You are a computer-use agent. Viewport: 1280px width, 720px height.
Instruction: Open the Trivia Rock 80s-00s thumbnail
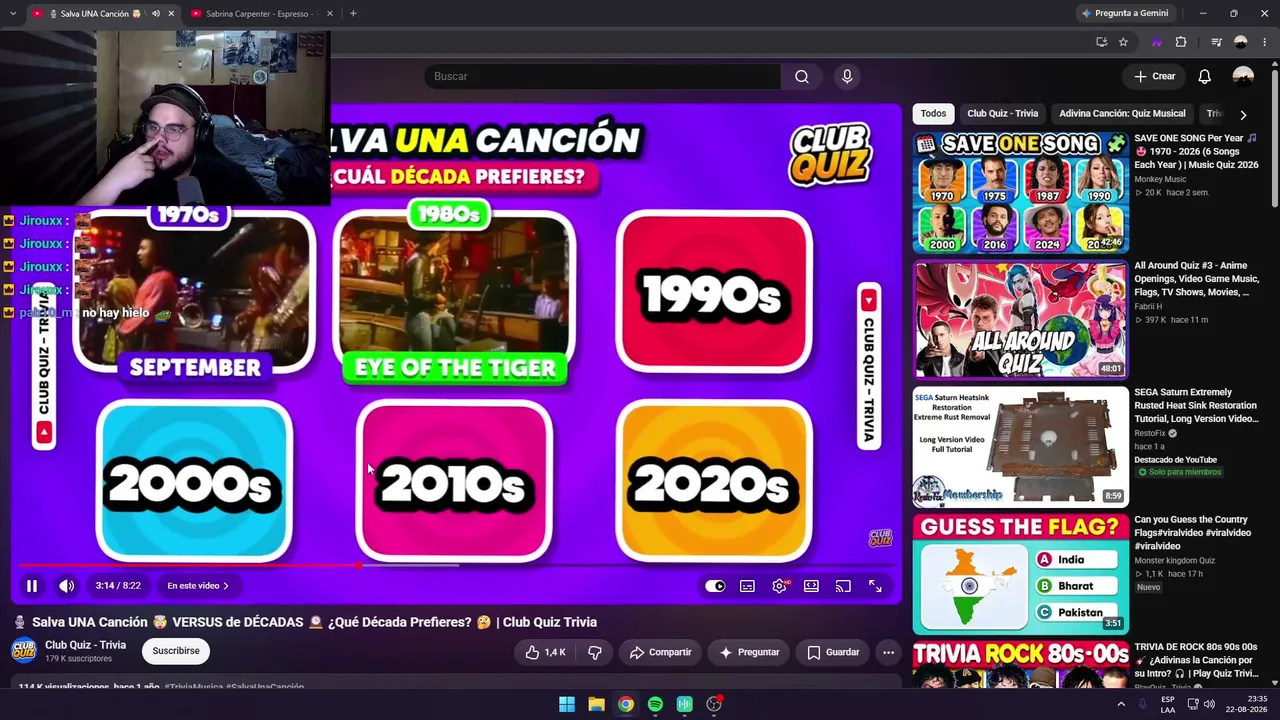click(x=1020, y=665)
